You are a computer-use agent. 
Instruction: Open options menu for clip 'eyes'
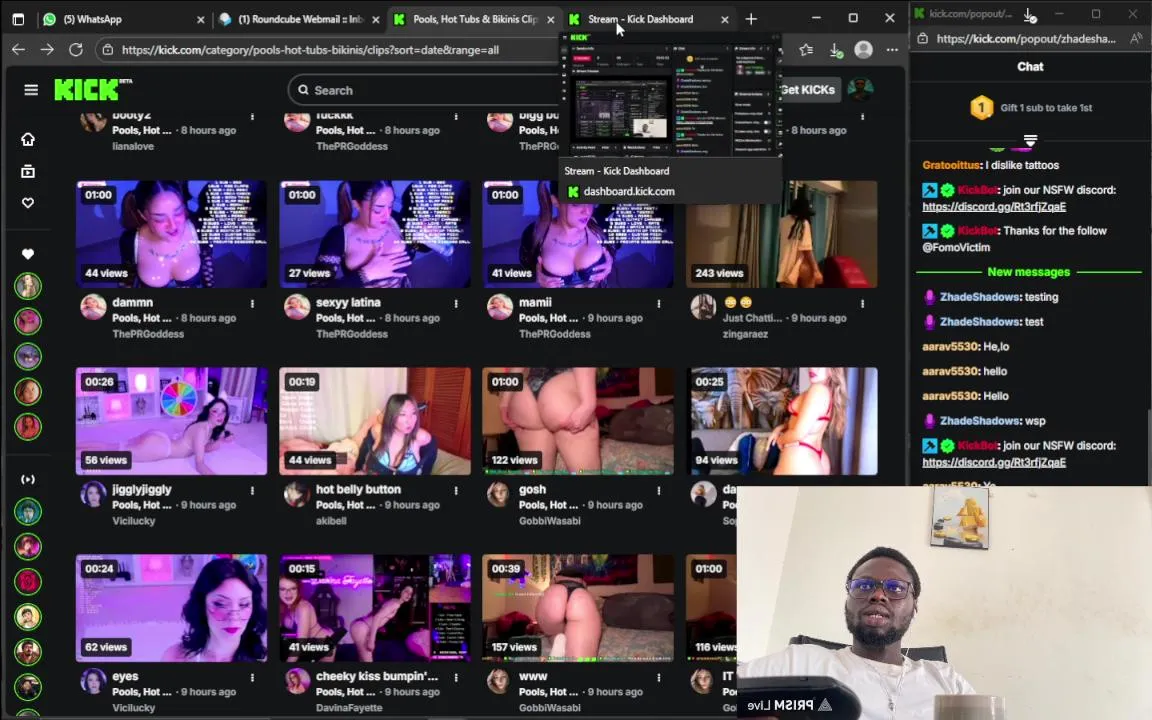(x=252, y=677)
